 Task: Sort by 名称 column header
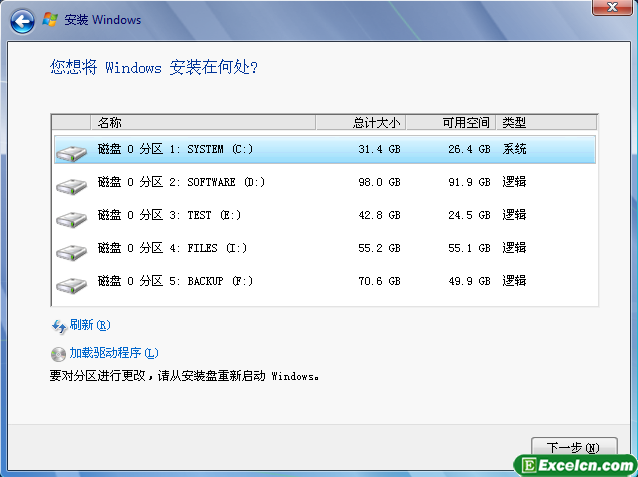pos(203,123)
